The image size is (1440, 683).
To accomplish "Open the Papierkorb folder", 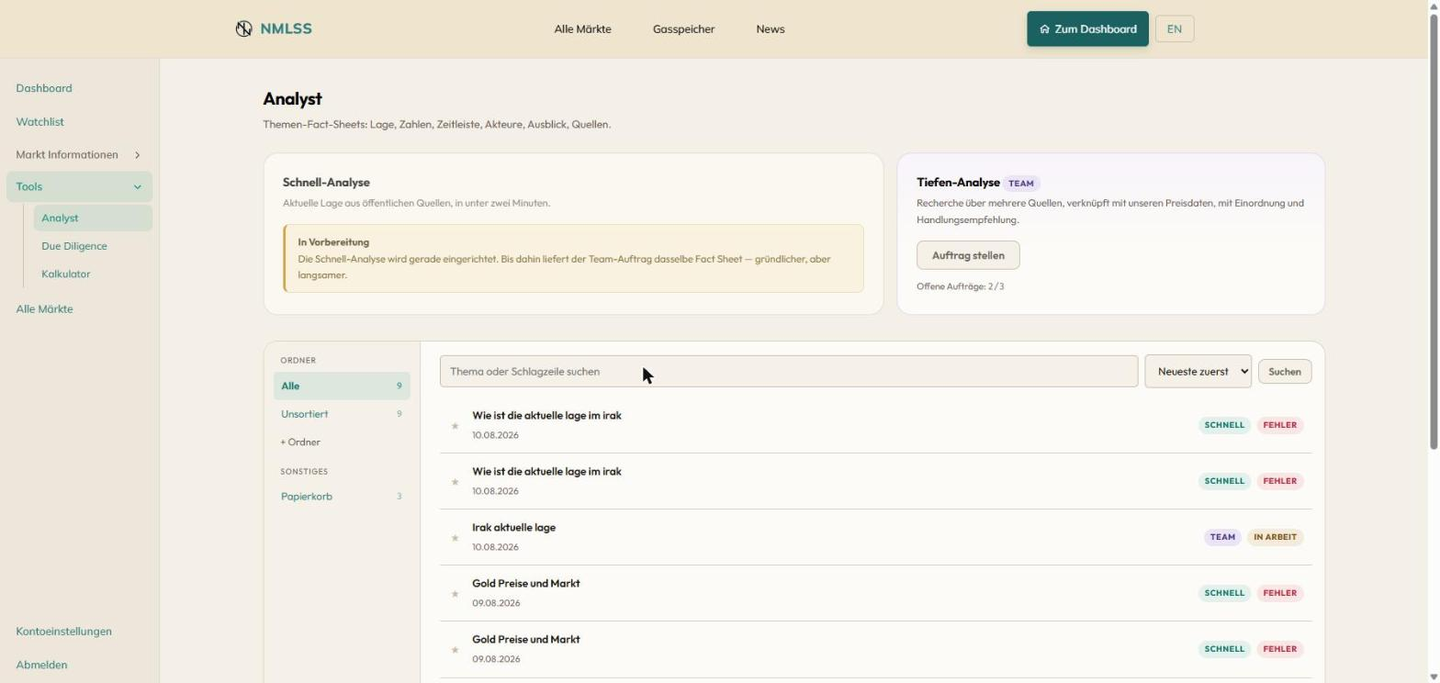I will [342, 496].
